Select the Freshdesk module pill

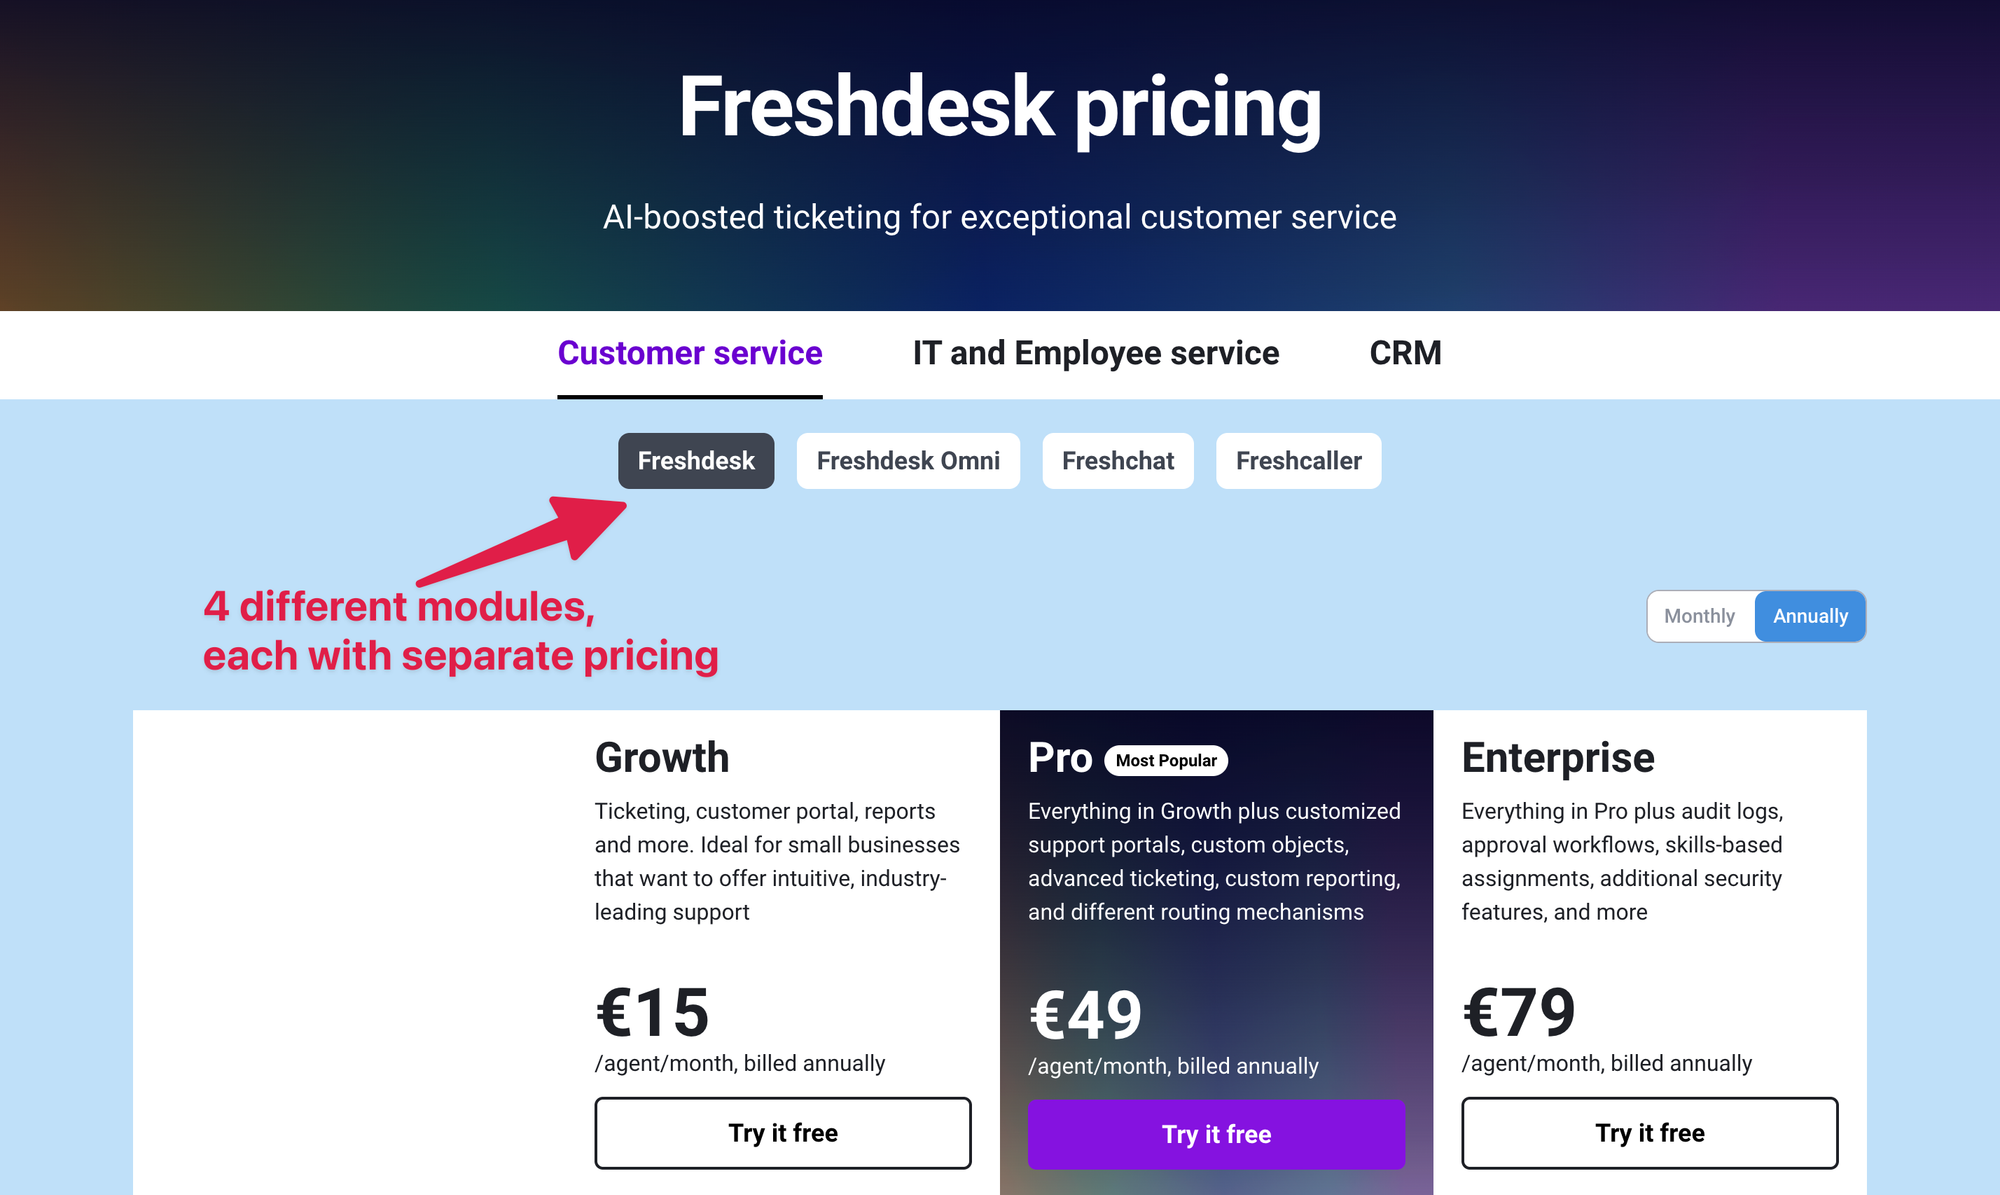click(695, 461)
